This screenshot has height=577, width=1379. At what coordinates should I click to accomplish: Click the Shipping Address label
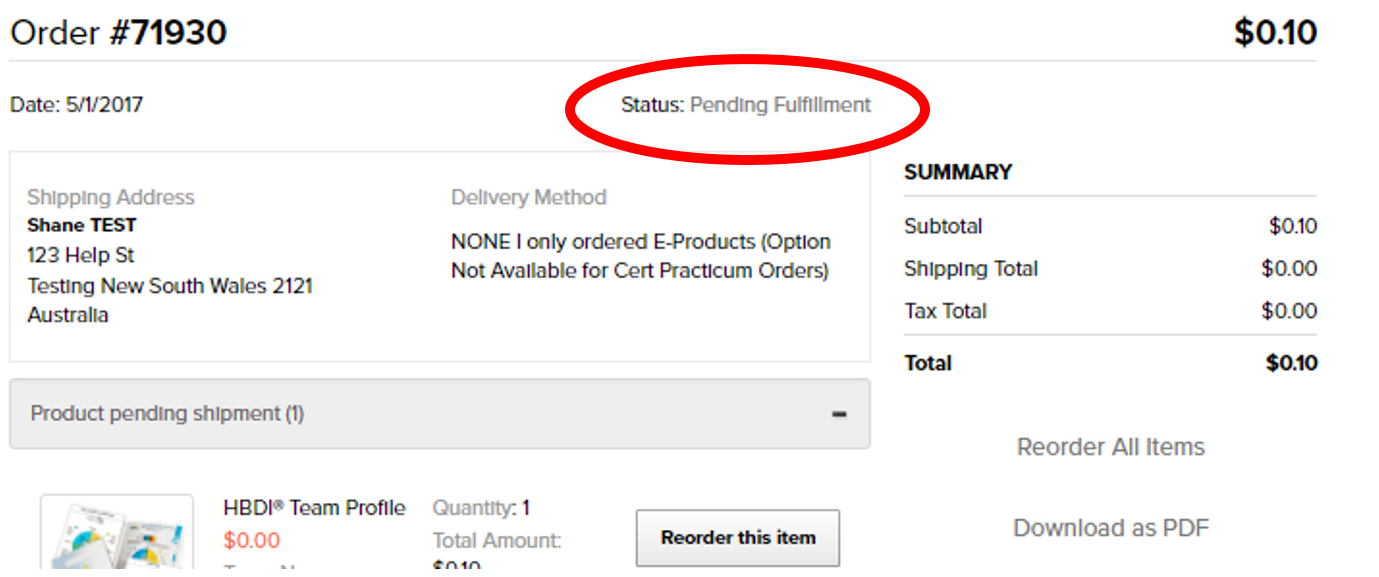click(x=110, y=197)
